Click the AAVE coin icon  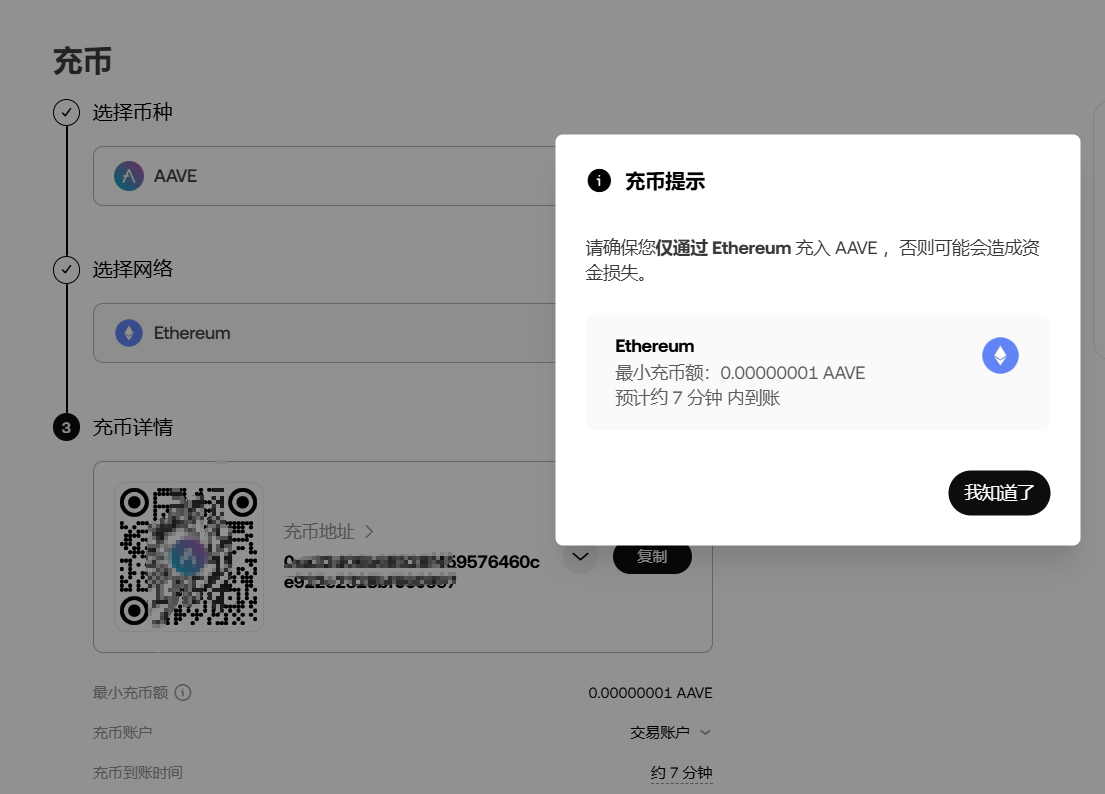pos(128,176)
